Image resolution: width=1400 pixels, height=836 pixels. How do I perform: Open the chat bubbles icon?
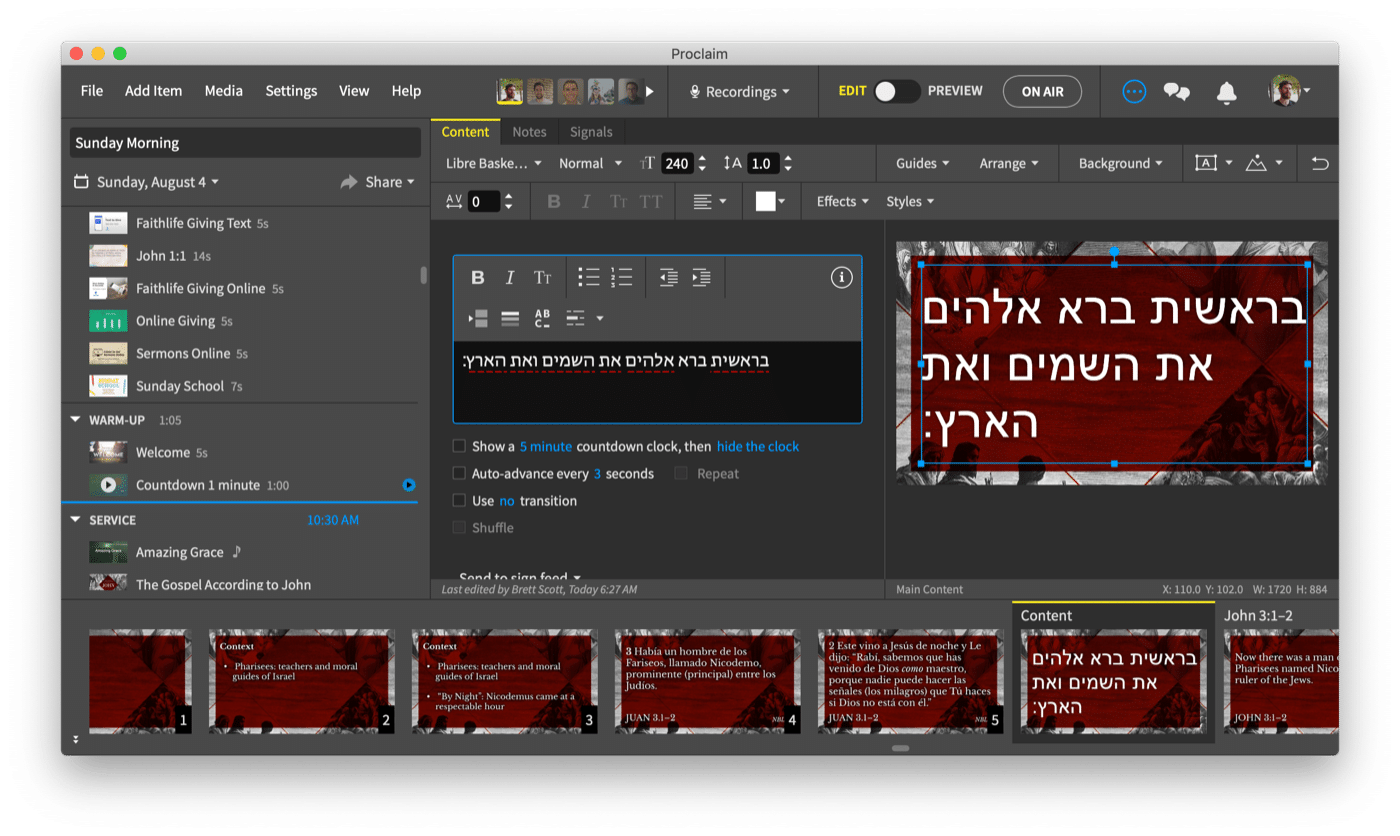[x=1177, y=92]
